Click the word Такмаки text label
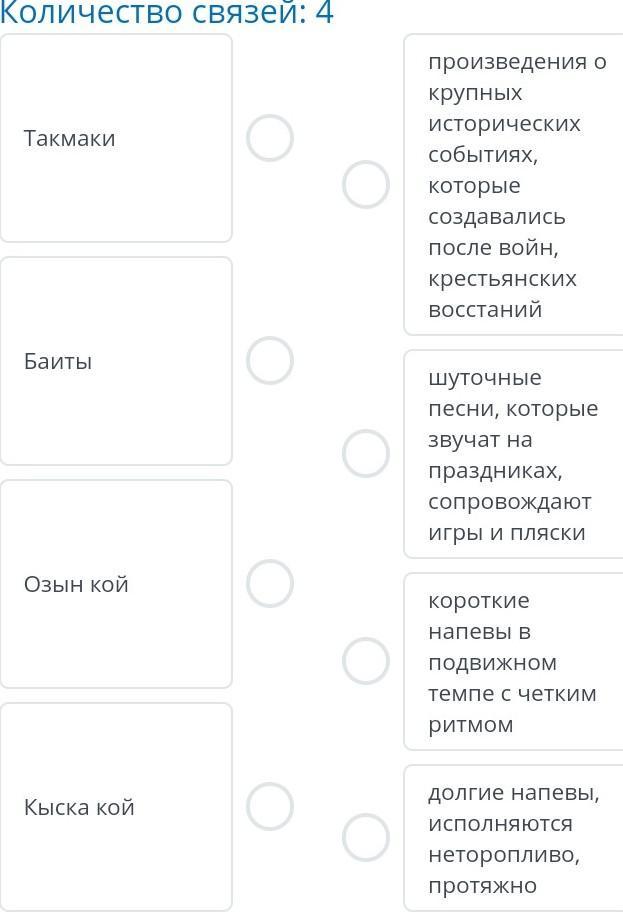623x922 pixels. [x=70, y=138]
